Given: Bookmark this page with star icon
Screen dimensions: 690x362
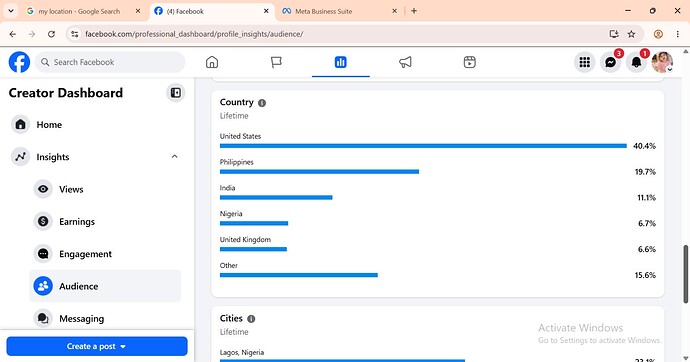Looking at the screenshot, I should click(x=631, y=34).
